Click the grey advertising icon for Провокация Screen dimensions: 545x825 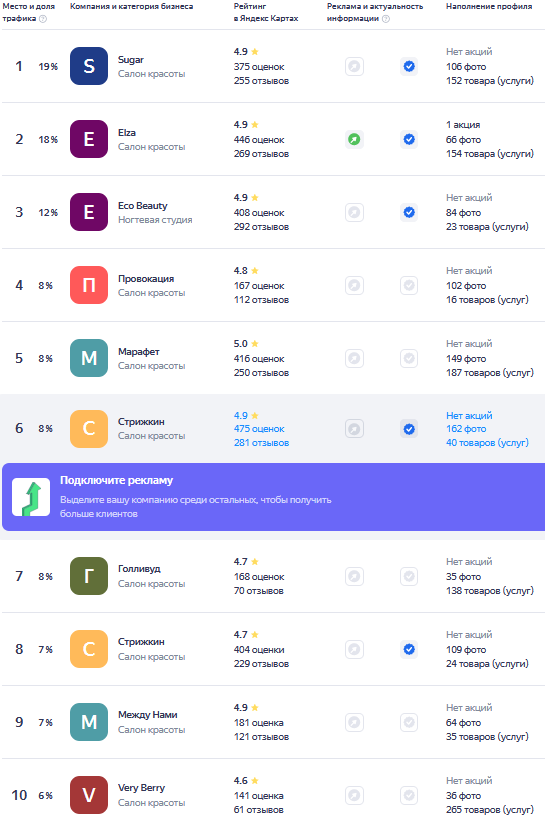(x=355, y=285)
